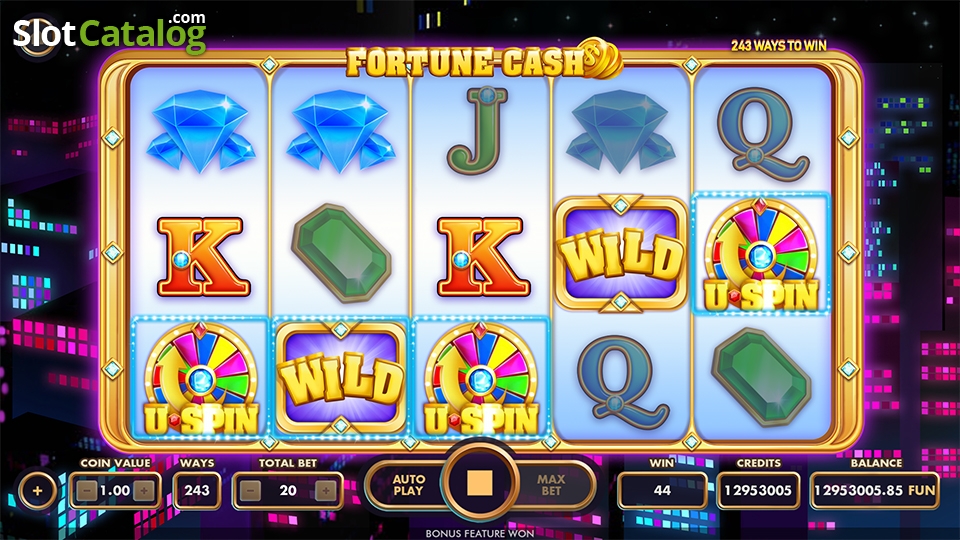Click the Fortune Cash title logo
This screenshot has width=960, height=540.
[x=484, y=61]
